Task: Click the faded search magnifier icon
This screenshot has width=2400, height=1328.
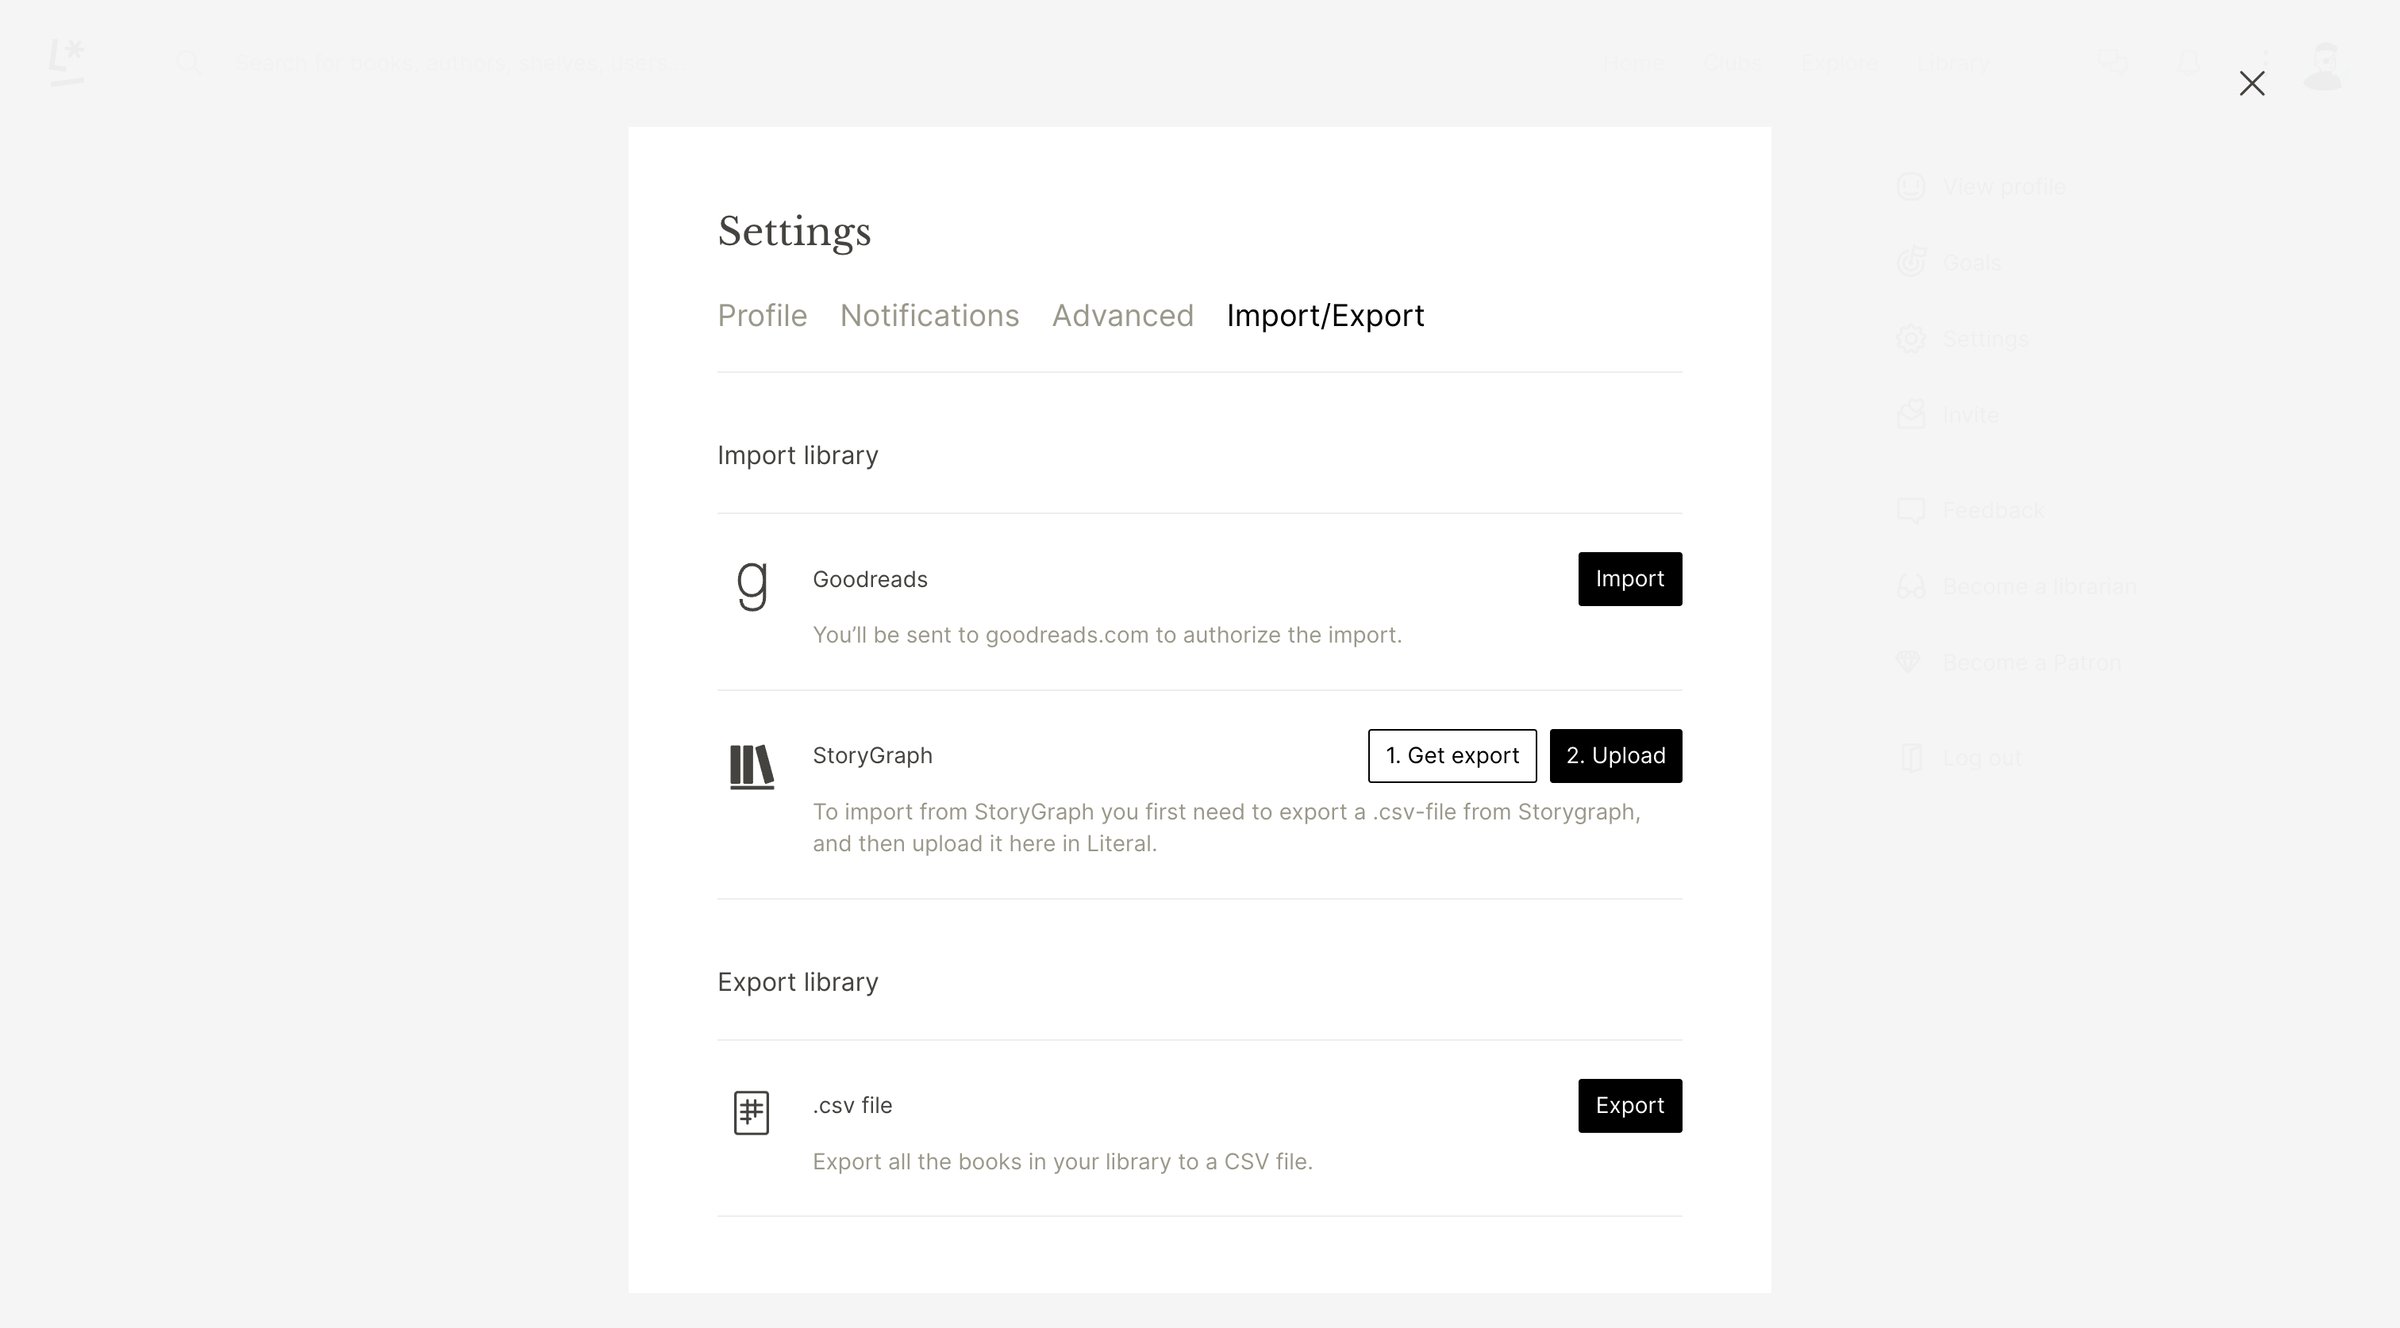Action: coord(189,63)
